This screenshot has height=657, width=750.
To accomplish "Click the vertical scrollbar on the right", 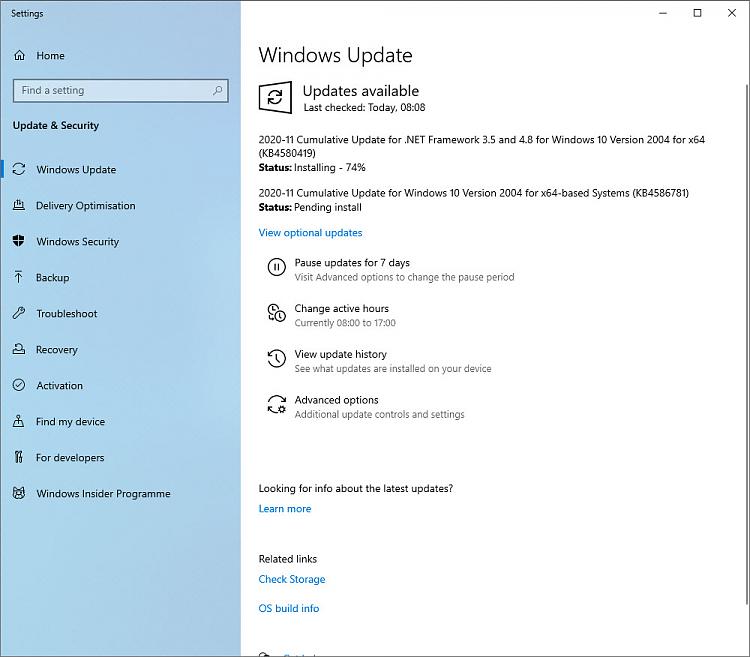I will coord(747,343).
